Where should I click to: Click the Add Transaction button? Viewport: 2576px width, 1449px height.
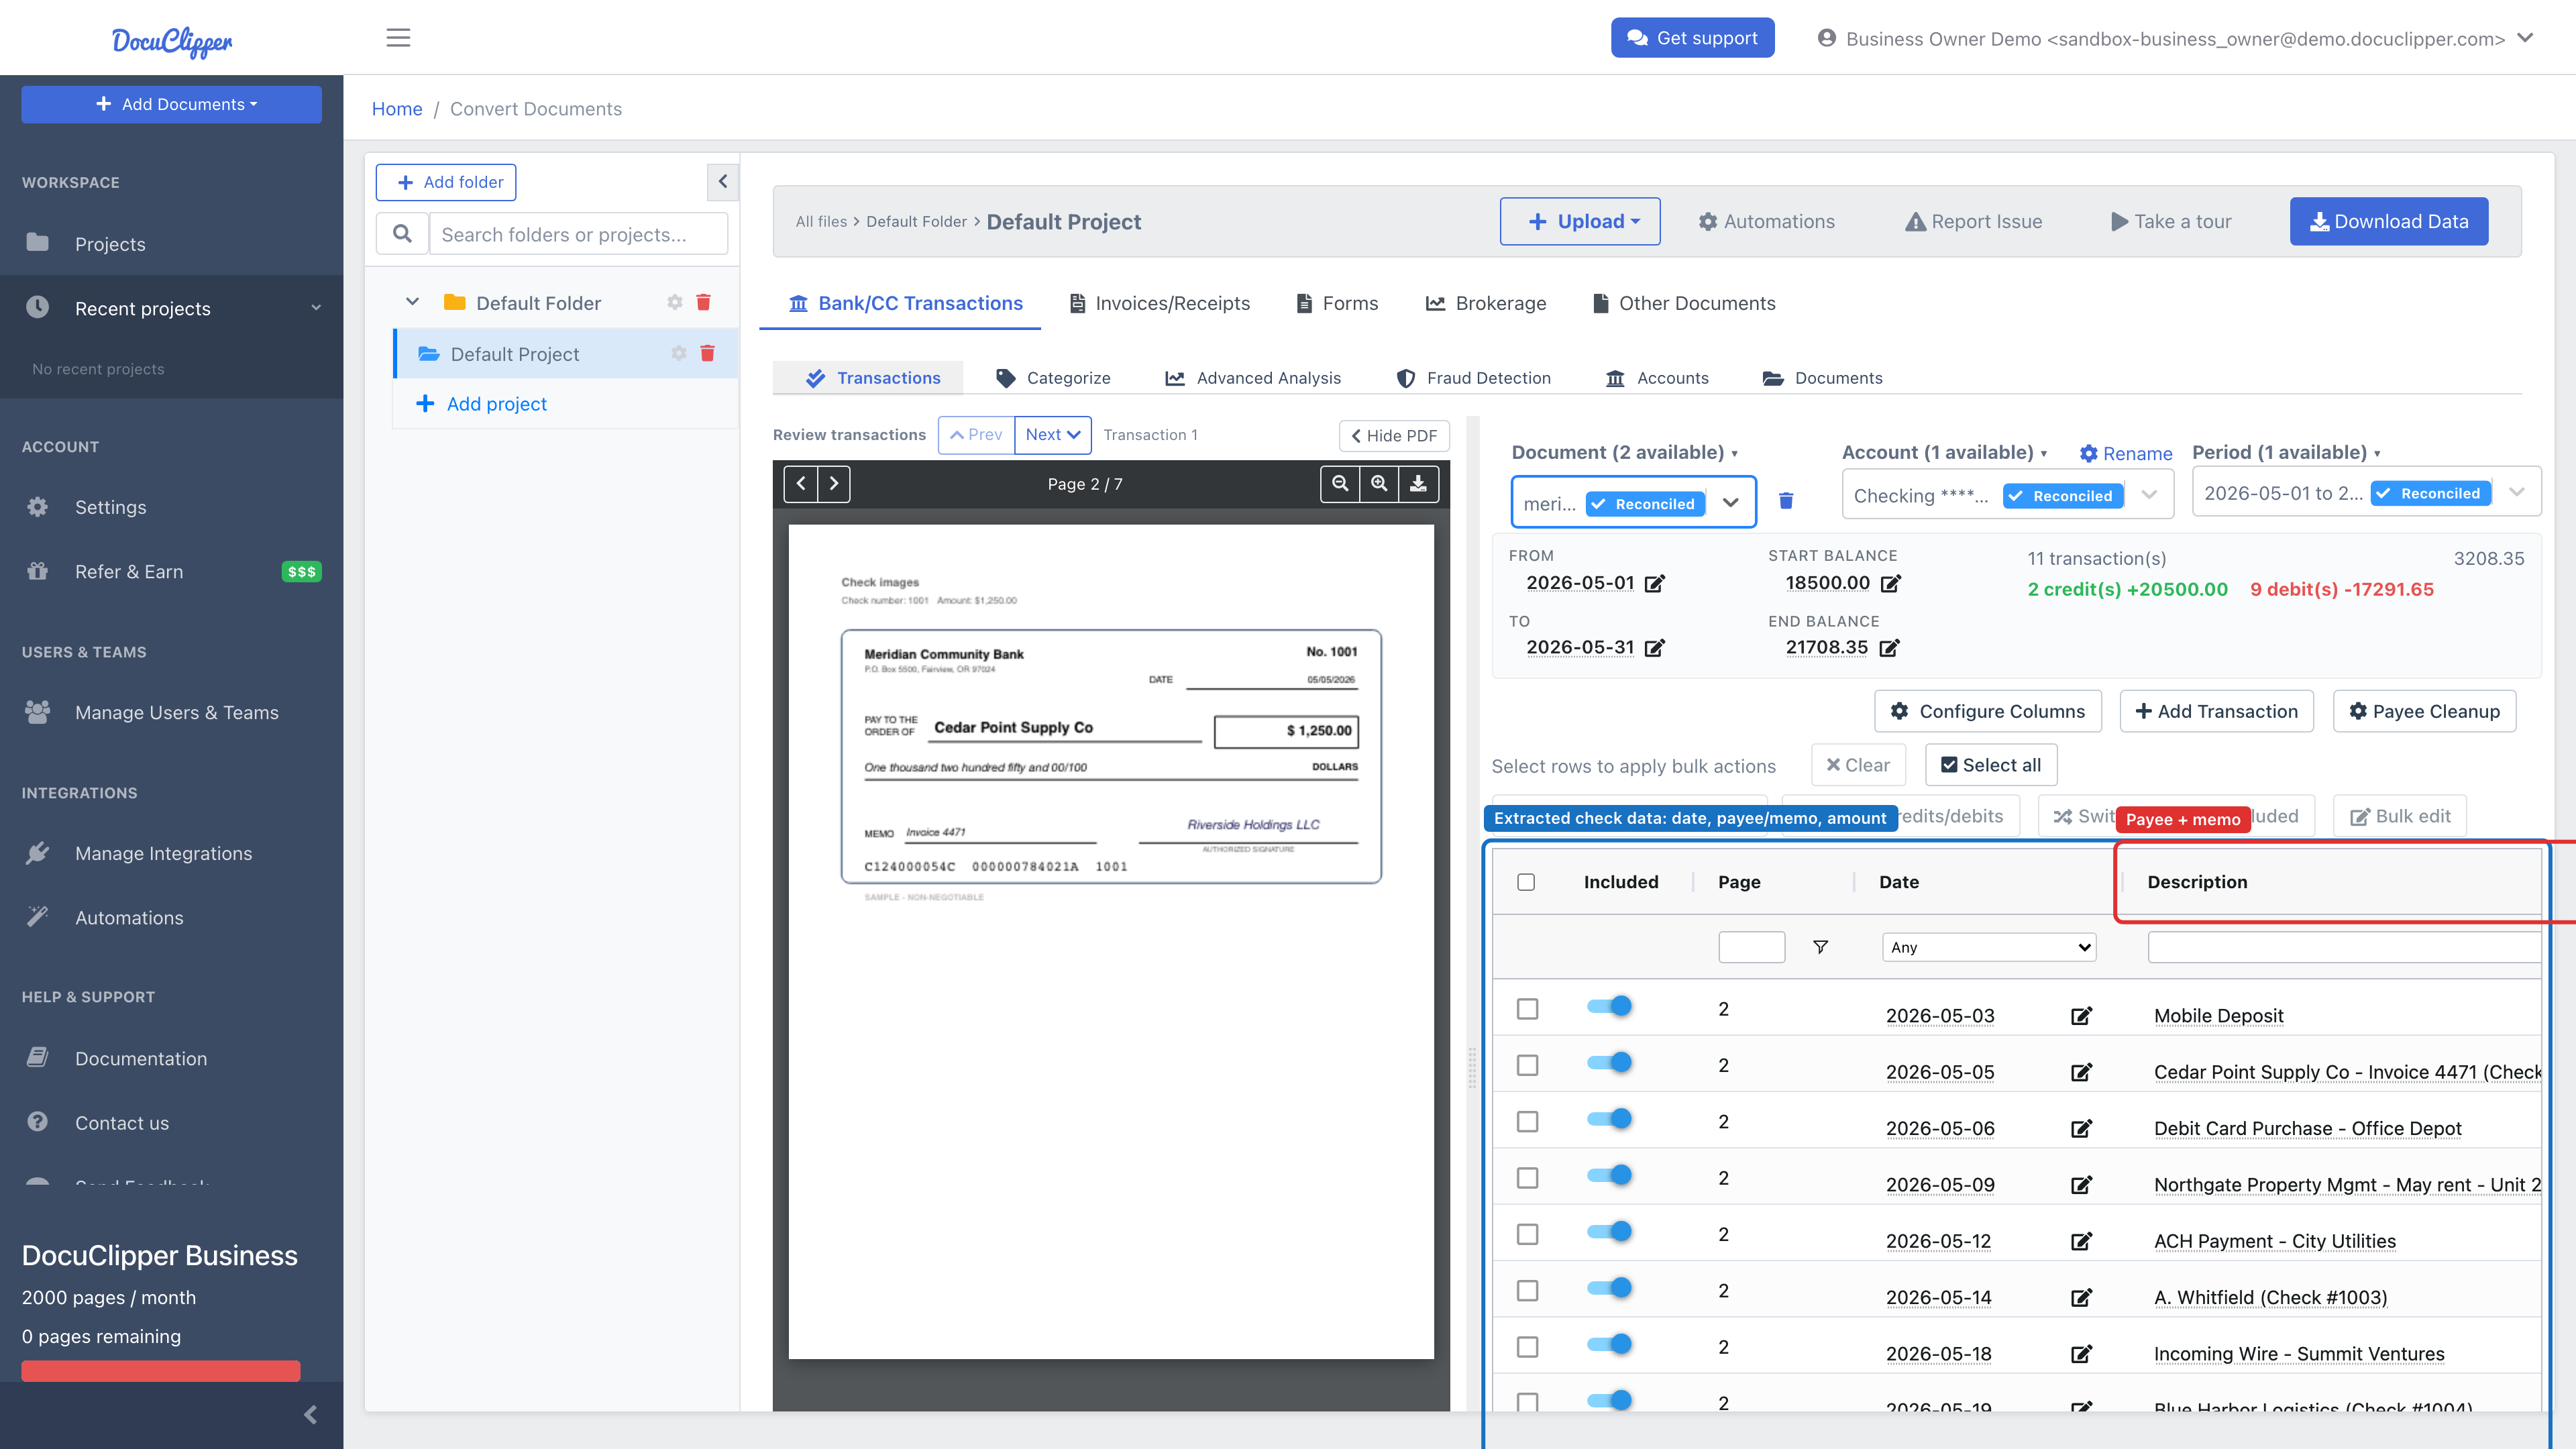point(2216,711)
